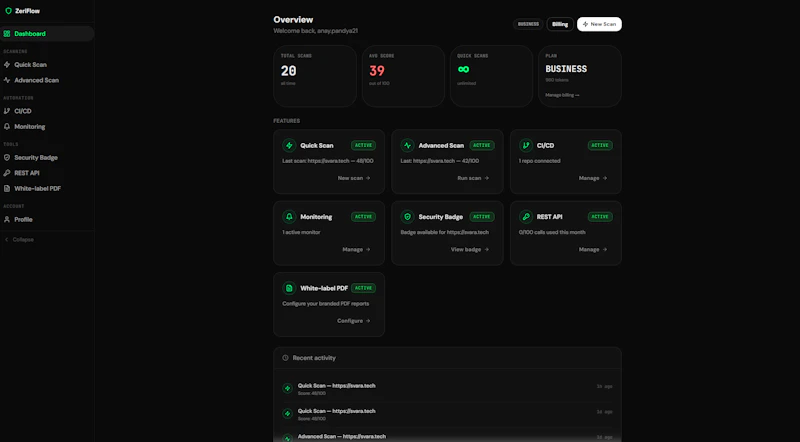Click ACTIVE badge on REST API card
Screen dimensions: 800x442
[x=600, y=217]
